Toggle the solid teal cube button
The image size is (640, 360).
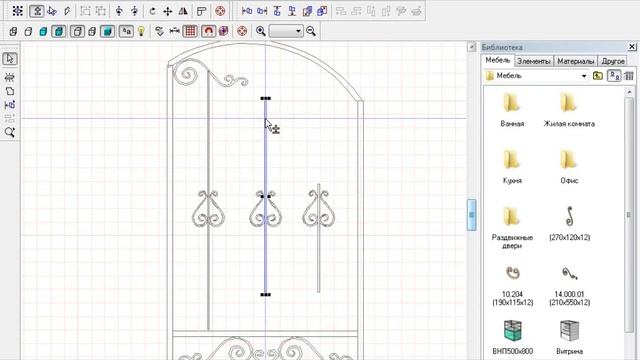(108, 31)
